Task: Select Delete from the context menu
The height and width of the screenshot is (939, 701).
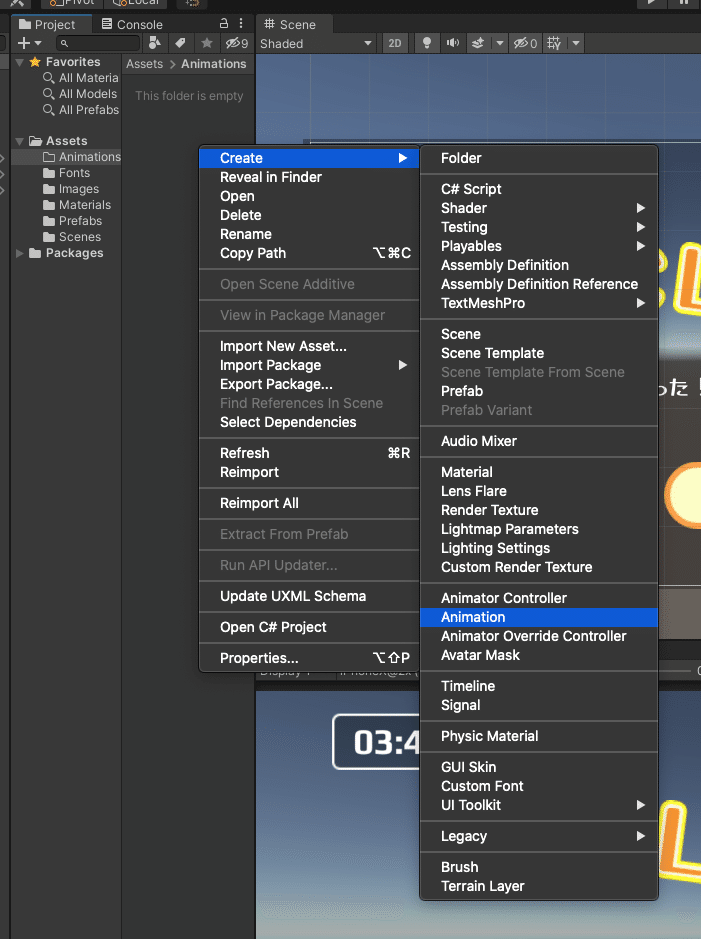Action: pyautogui.click(x=309, y=216)
